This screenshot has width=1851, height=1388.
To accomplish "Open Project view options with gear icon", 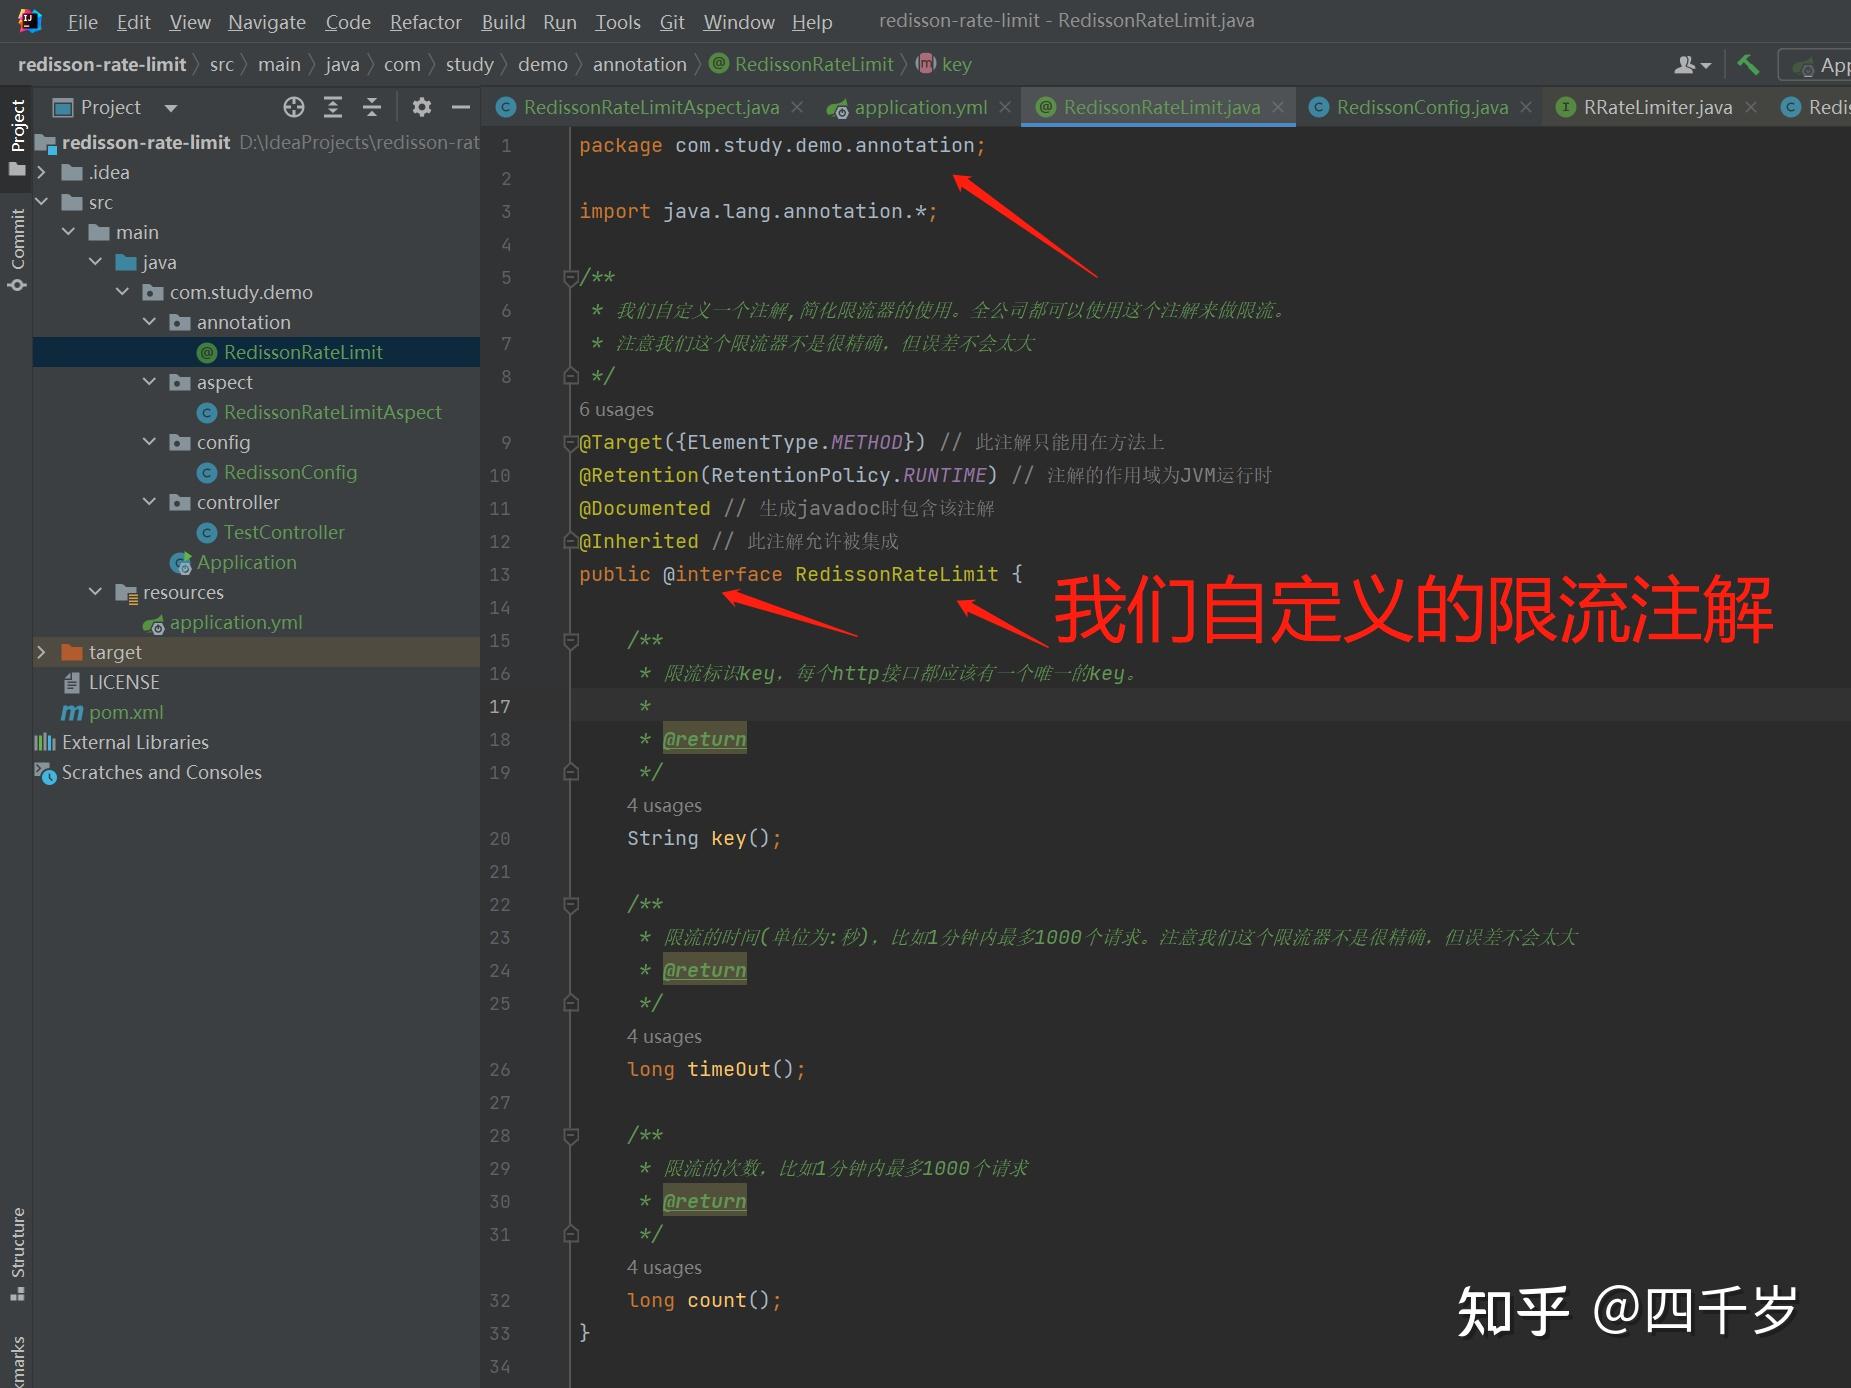I will coord(422,107).
